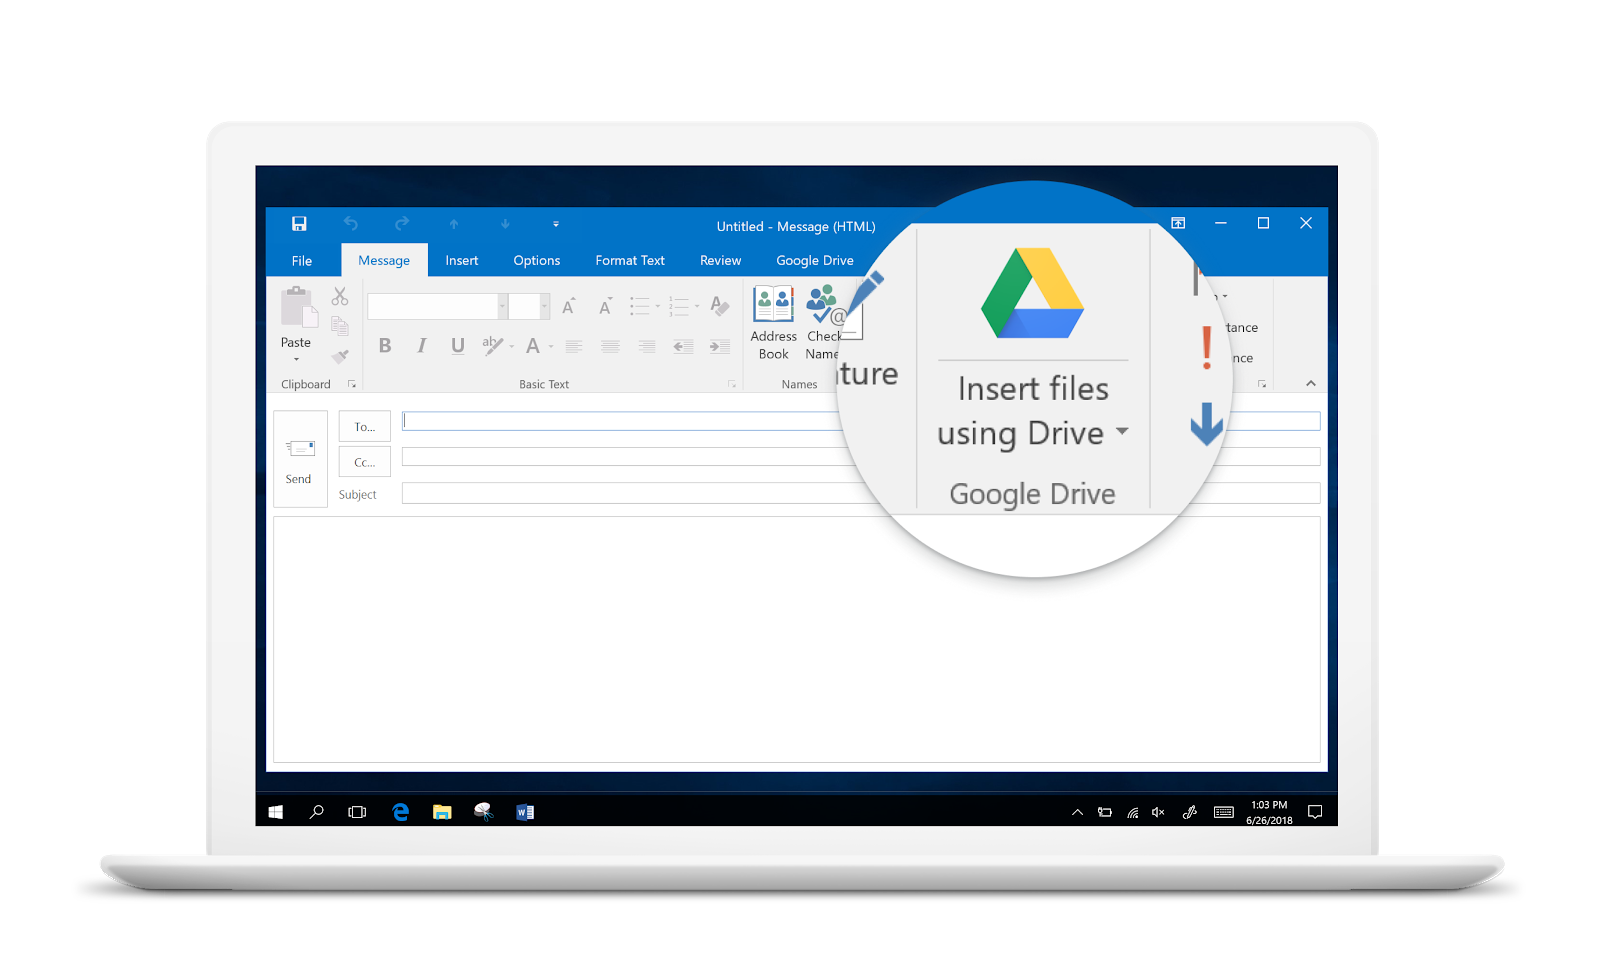
Task: Click the To... button
Action: pyautogui.click(x=365, y=427)
